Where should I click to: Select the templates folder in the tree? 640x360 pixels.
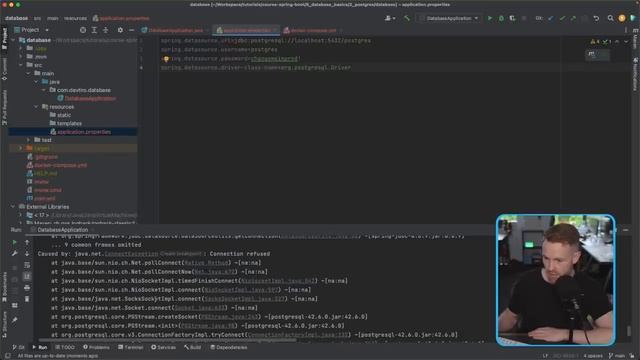tap(66, 124)
